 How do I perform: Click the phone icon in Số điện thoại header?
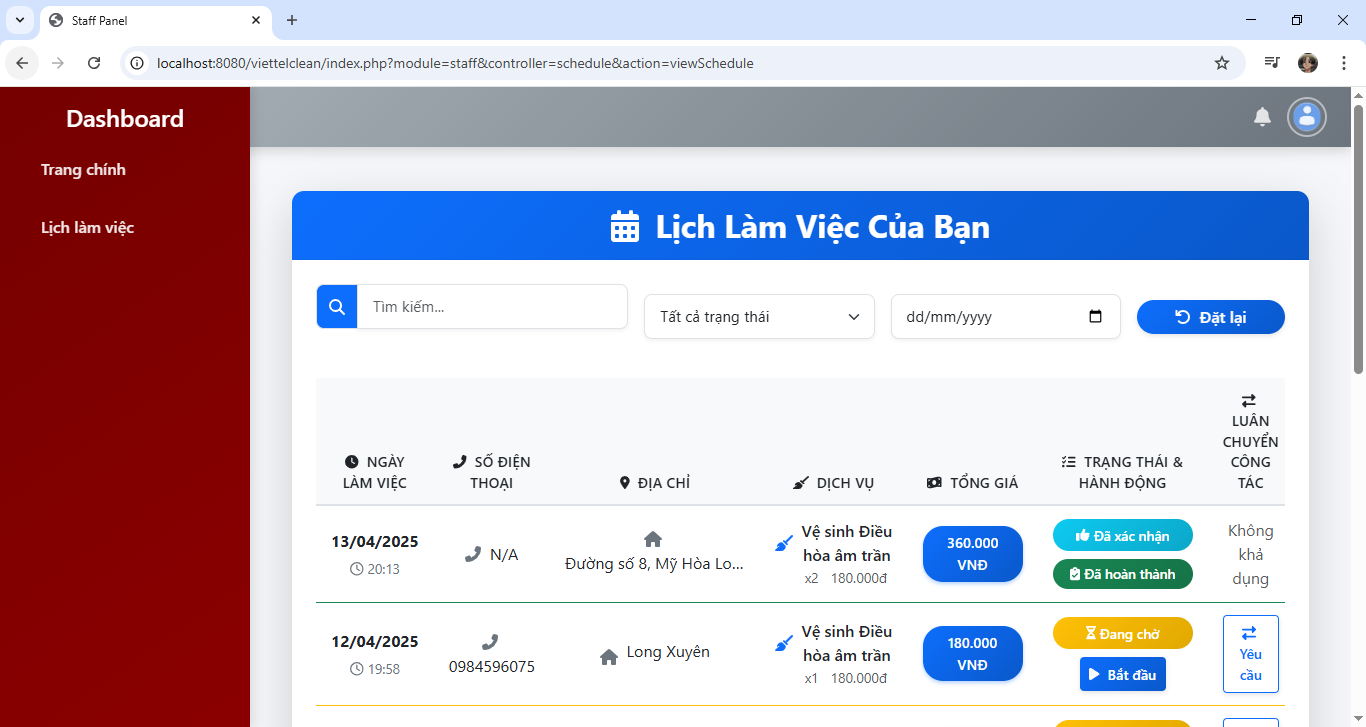coord(460,462)
